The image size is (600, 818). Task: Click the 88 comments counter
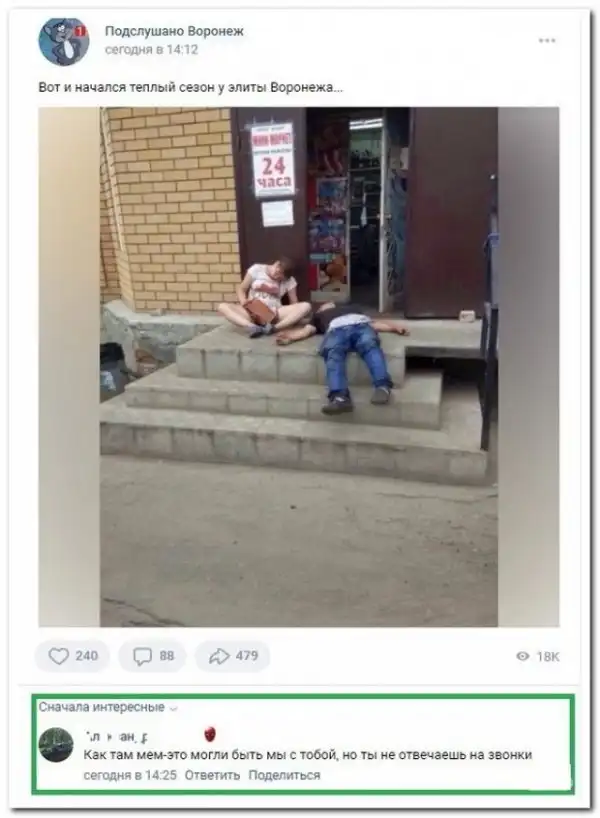(x=166, y=656)
